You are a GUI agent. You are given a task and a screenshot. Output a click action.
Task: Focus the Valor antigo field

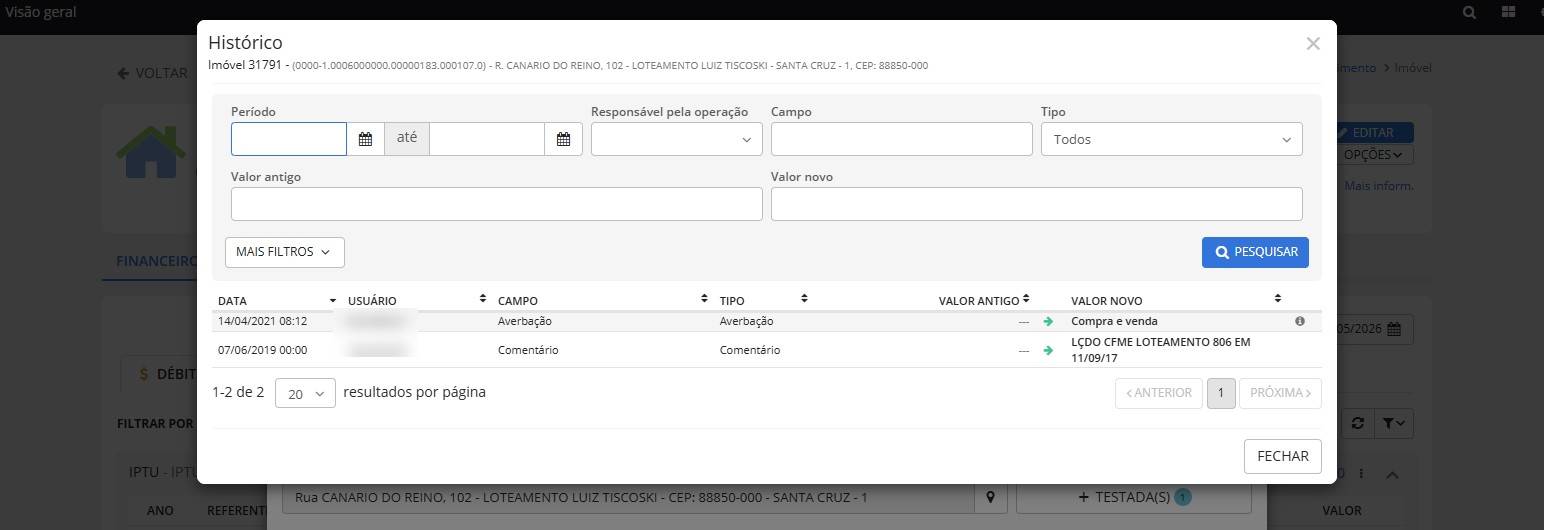pos(496,204)
